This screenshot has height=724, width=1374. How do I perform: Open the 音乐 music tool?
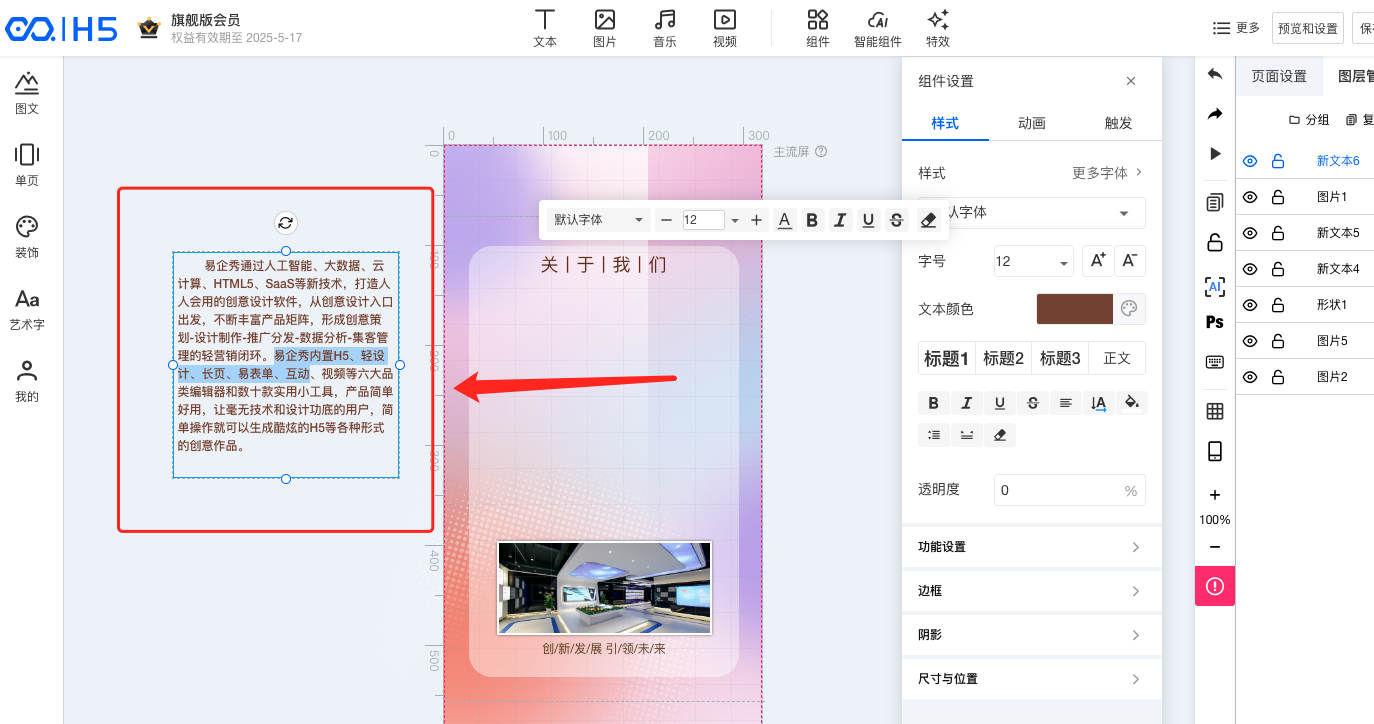[x=665, y=28]
